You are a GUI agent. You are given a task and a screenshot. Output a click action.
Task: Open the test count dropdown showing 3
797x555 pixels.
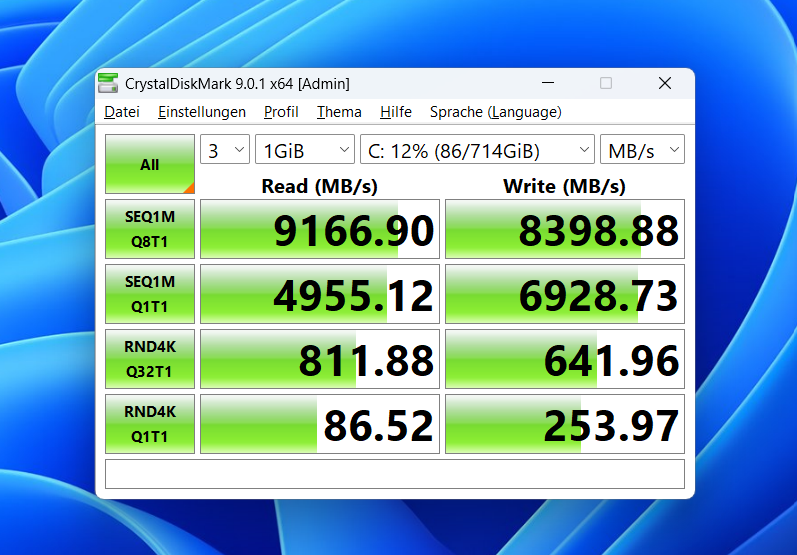tap(225, 149)
